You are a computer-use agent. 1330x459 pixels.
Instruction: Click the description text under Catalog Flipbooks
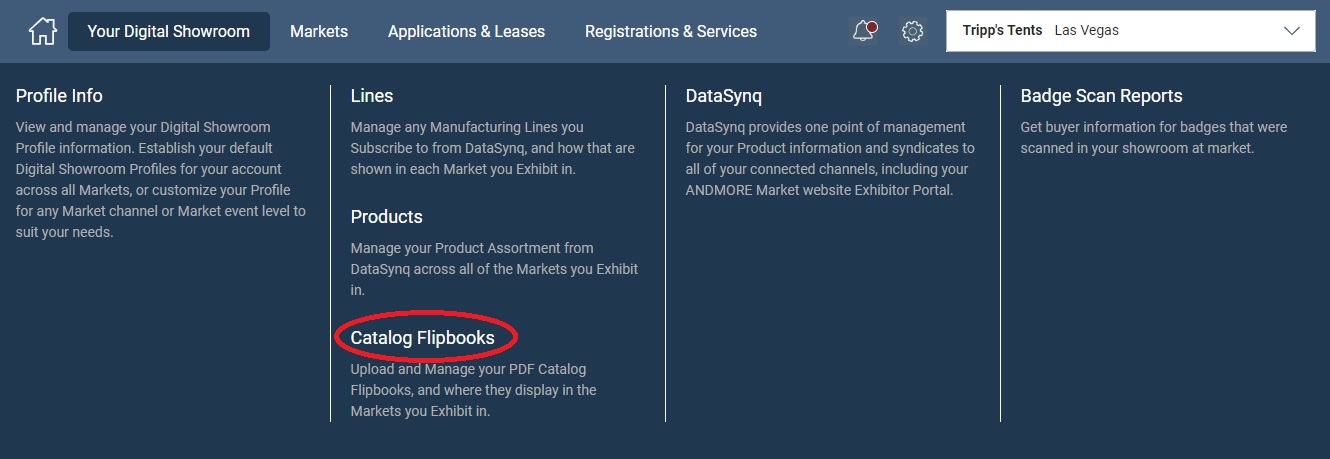(x=473, y=390)
